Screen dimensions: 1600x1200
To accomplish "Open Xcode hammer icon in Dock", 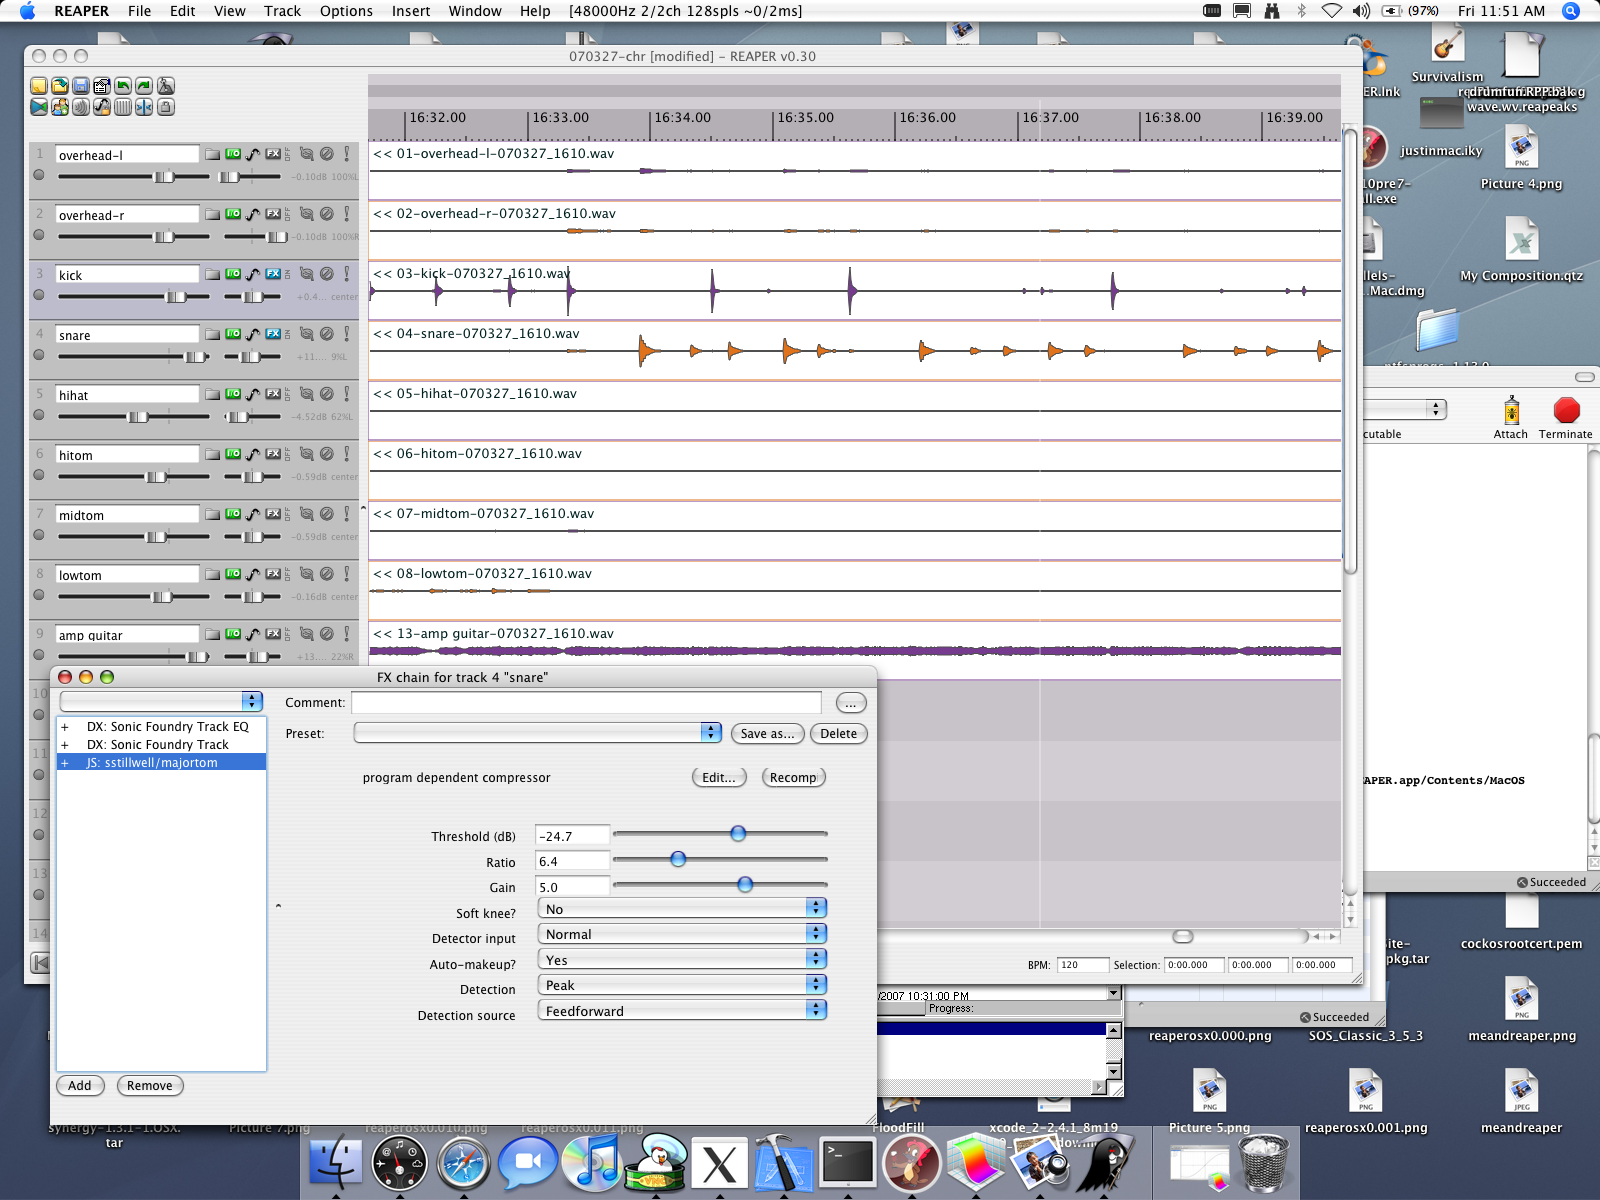I will click(x=783, y=1163).
